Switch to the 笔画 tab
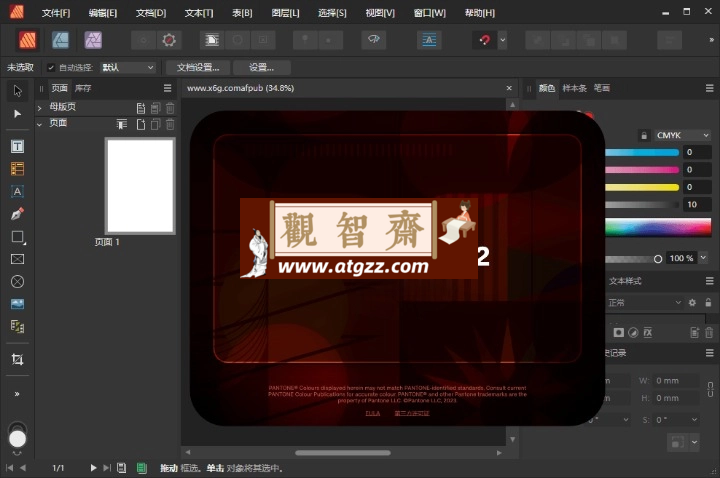720x478 pixels. [x=602, y=88]
